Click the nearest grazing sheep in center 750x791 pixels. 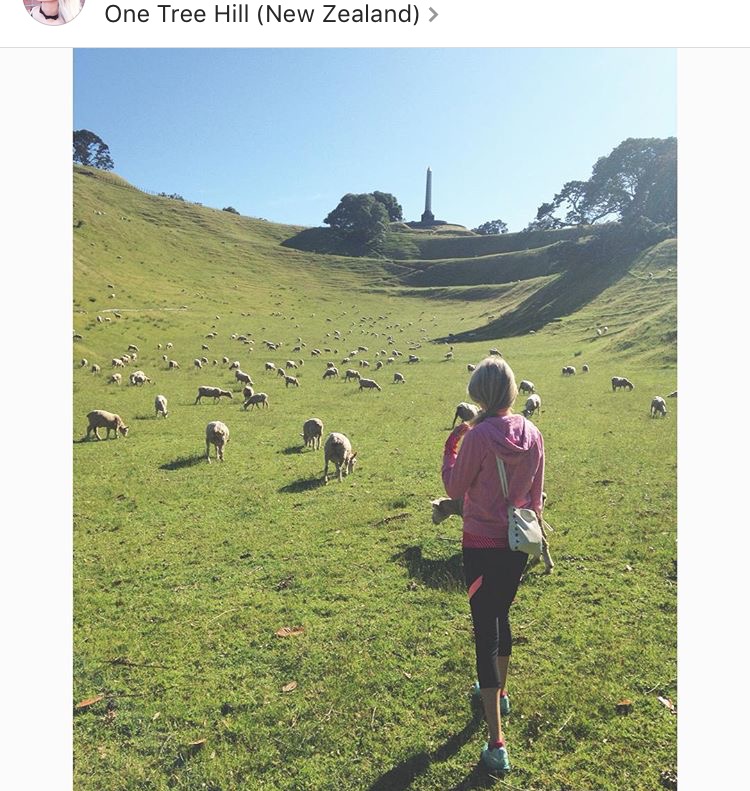339,456
